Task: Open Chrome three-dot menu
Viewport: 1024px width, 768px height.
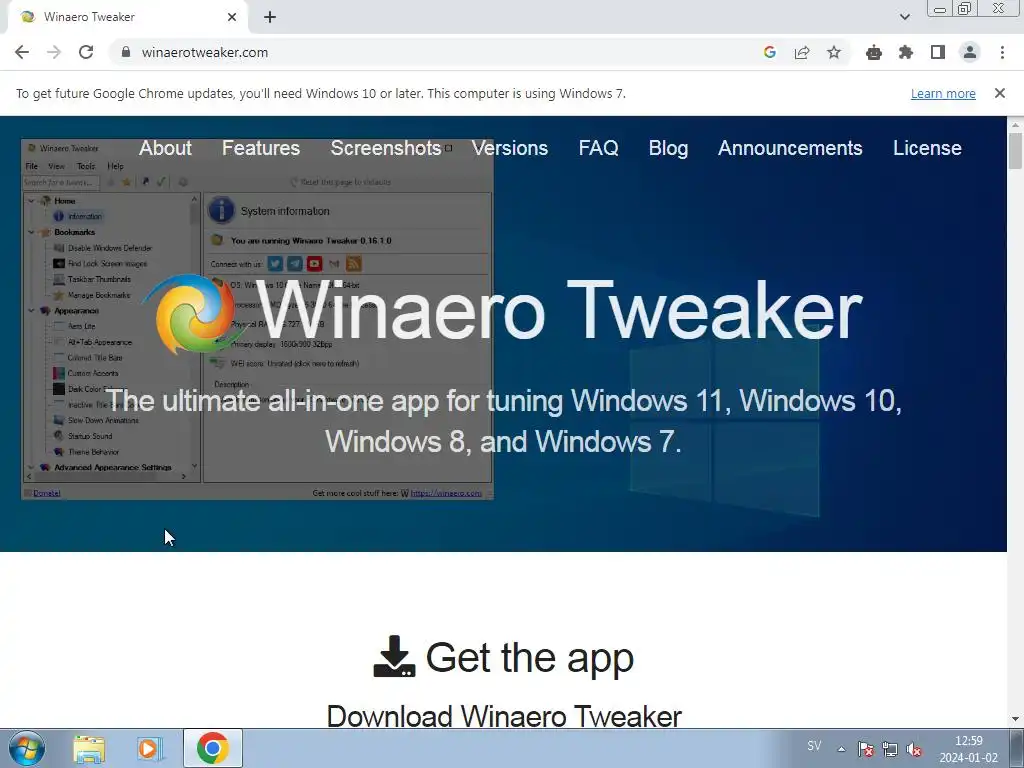Action: click(x=1002, y=52)
